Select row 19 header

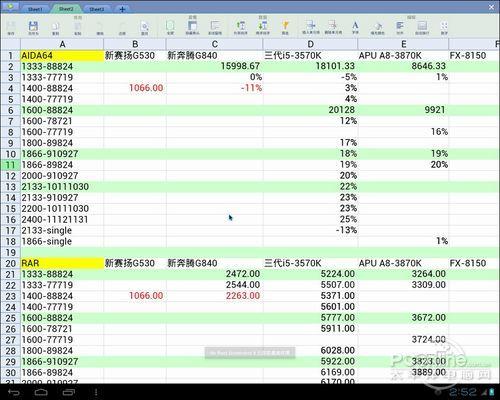(x=10, y=253)
